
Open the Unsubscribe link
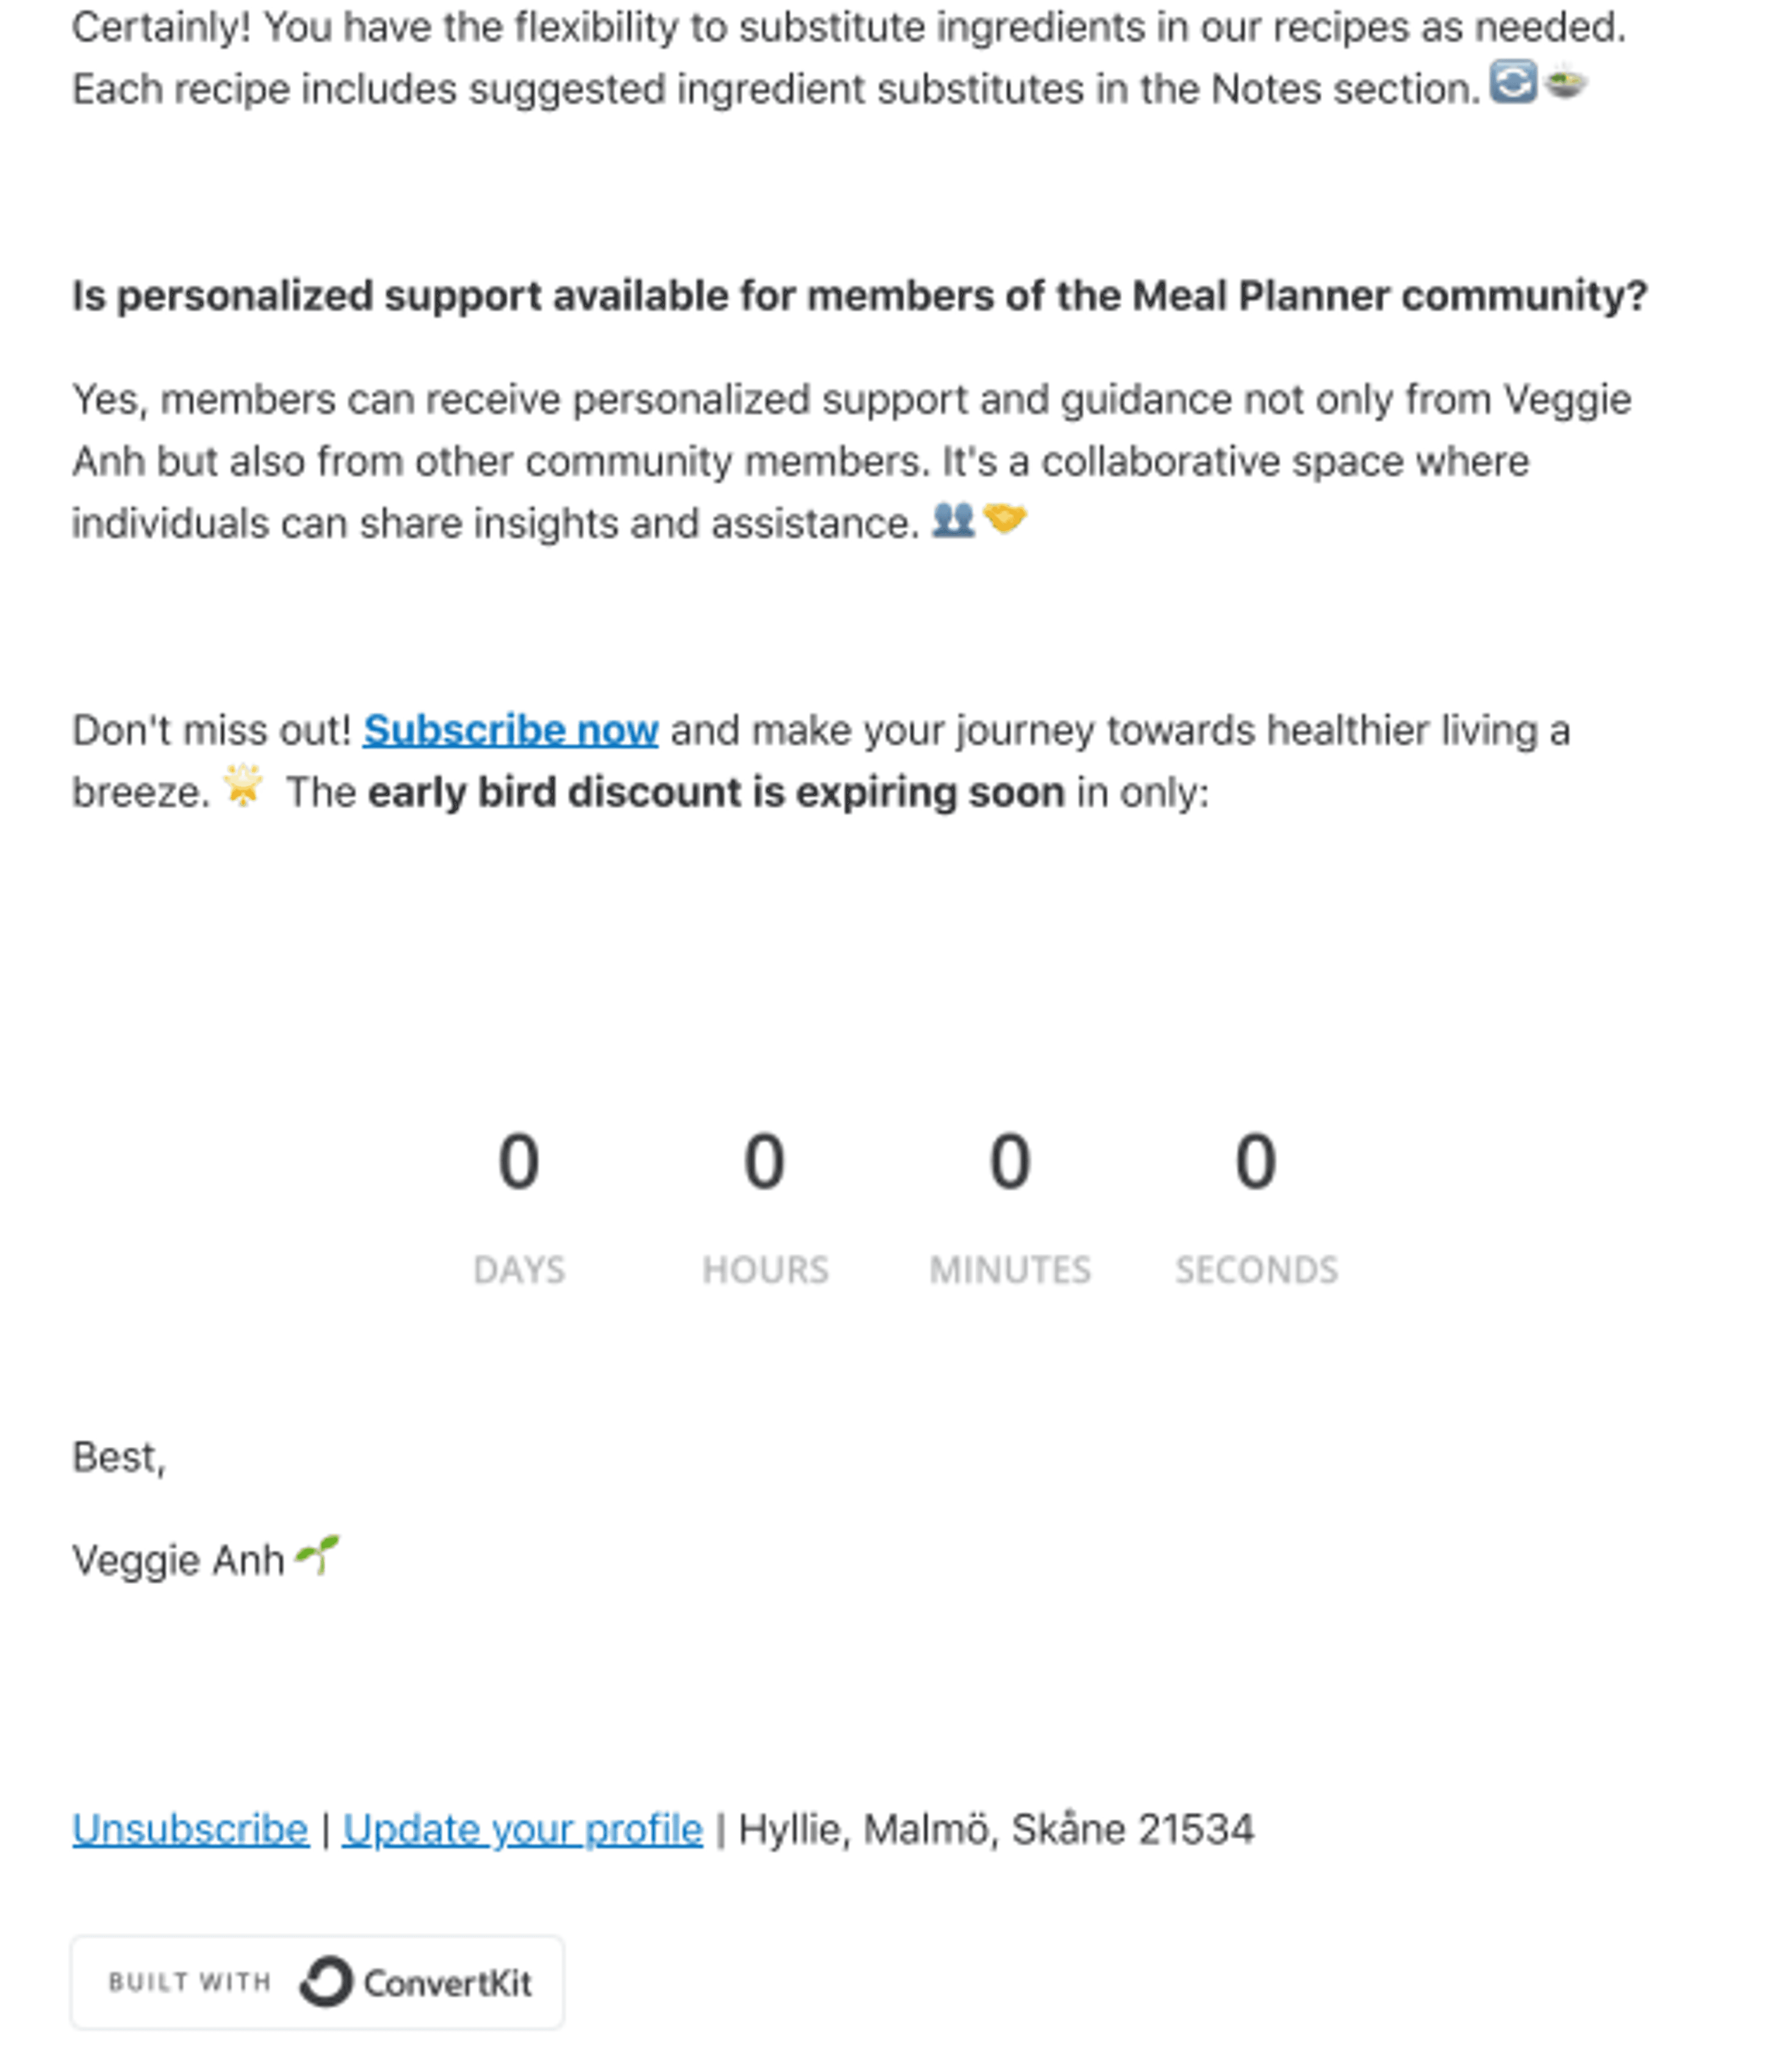[190, 1829]
